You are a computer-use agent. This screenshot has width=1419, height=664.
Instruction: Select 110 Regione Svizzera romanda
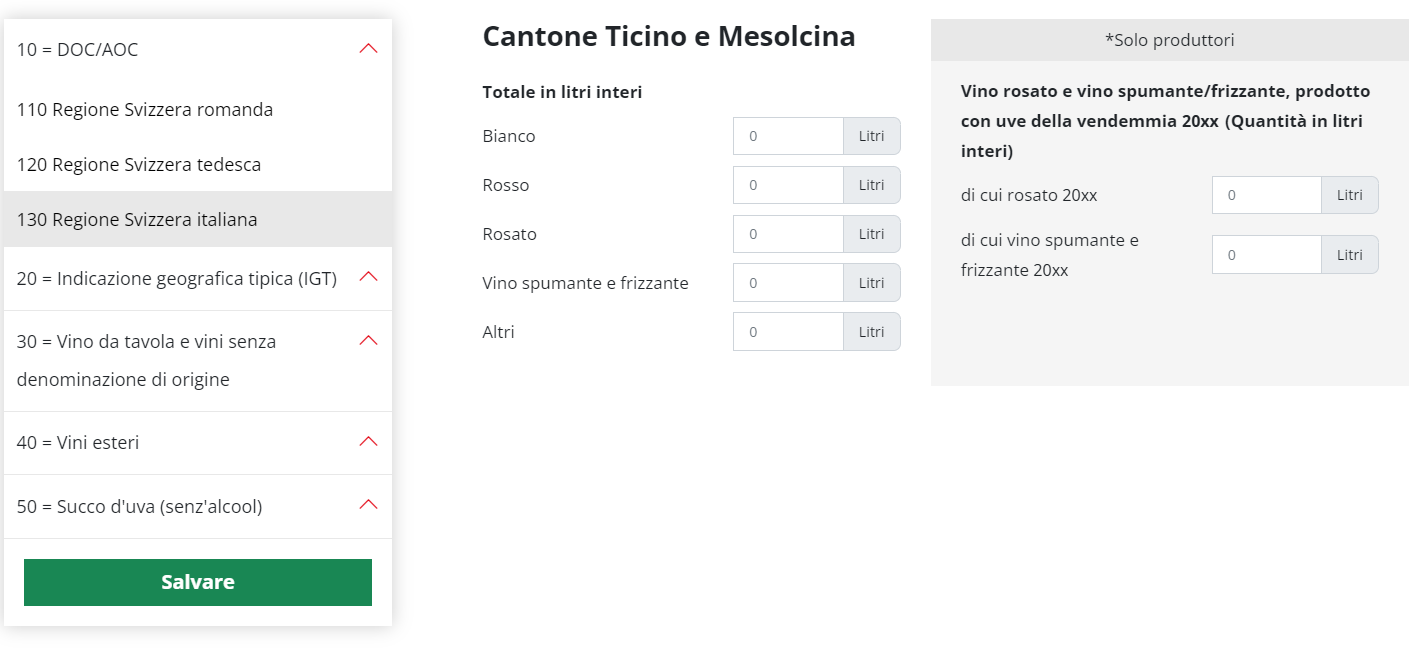[x=145, y=110]
